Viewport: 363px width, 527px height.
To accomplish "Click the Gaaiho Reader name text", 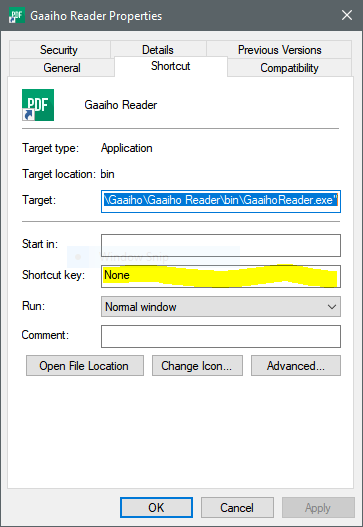I will click(x=121, y=105).
